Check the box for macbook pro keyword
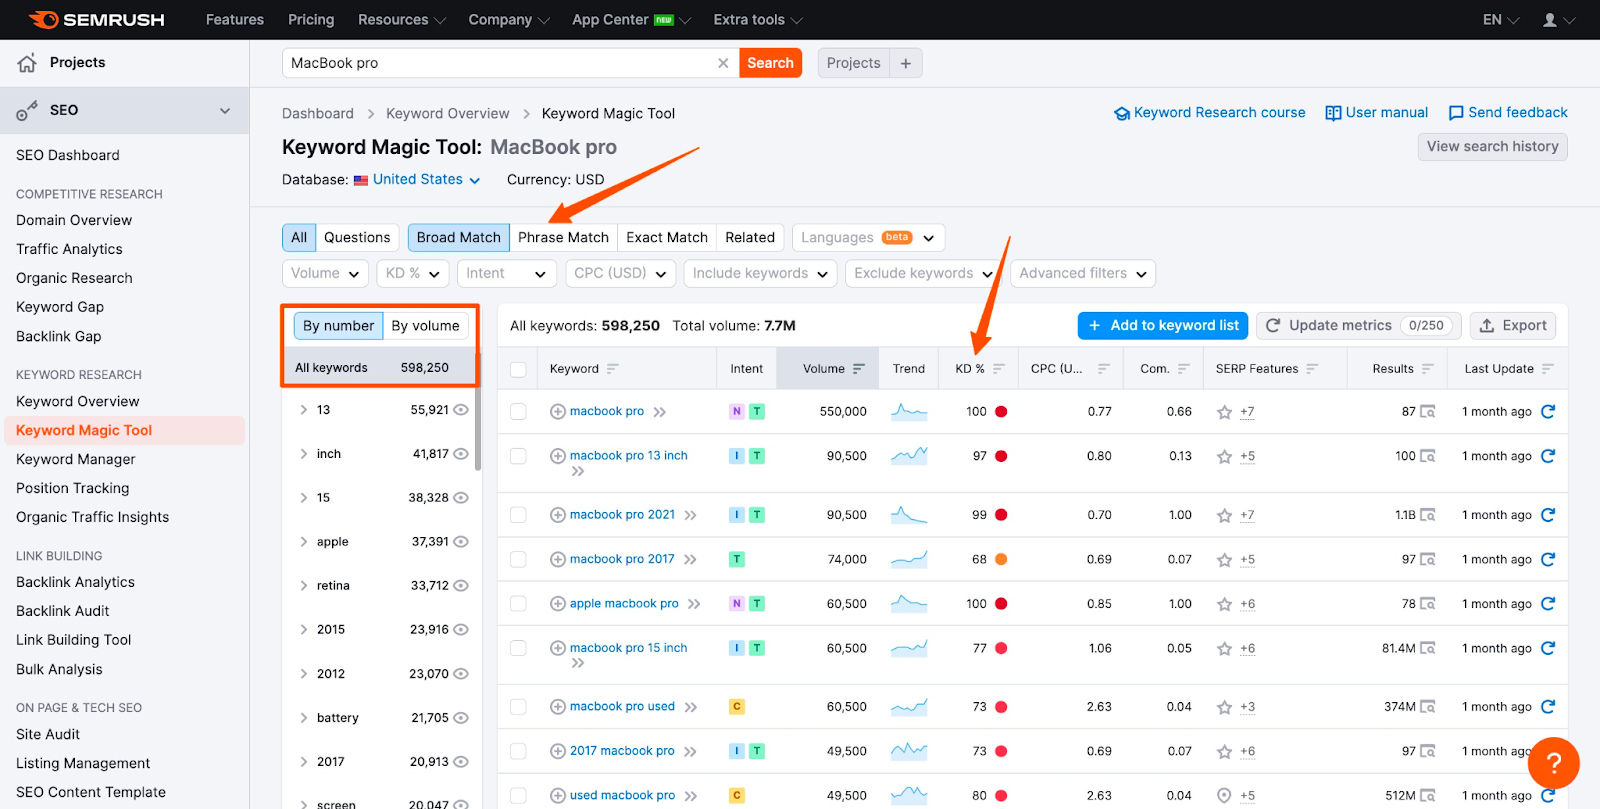Viewport: 1600px width, 809px height. click(518, 411)
